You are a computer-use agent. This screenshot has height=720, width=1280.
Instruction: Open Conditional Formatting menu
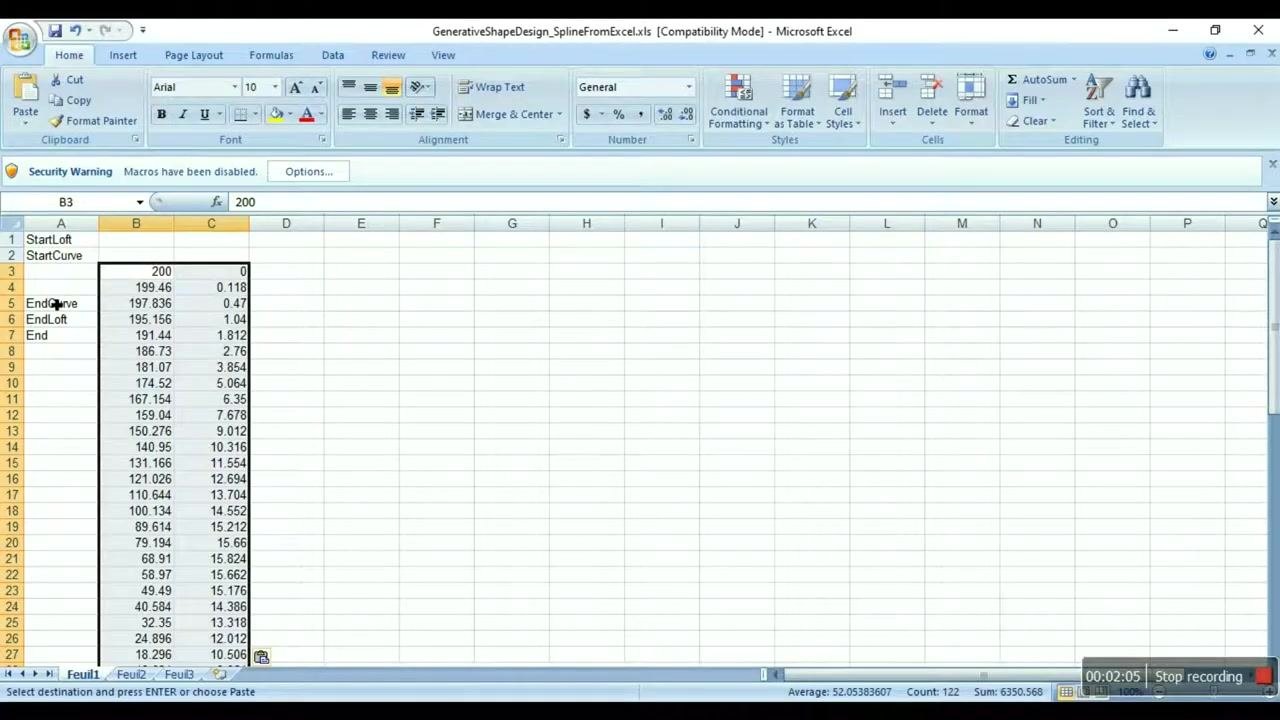(739, 102)
